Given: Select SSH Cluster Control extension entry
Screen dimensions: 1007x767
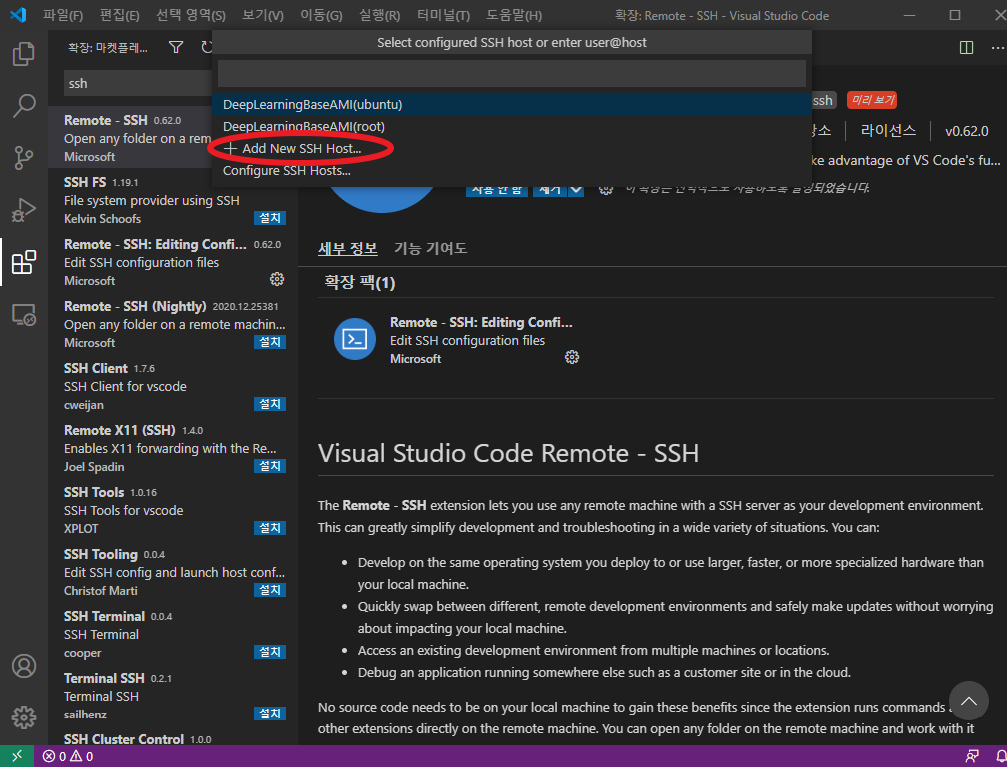Looking at the screenshot, I should click(x=173, y=739).
